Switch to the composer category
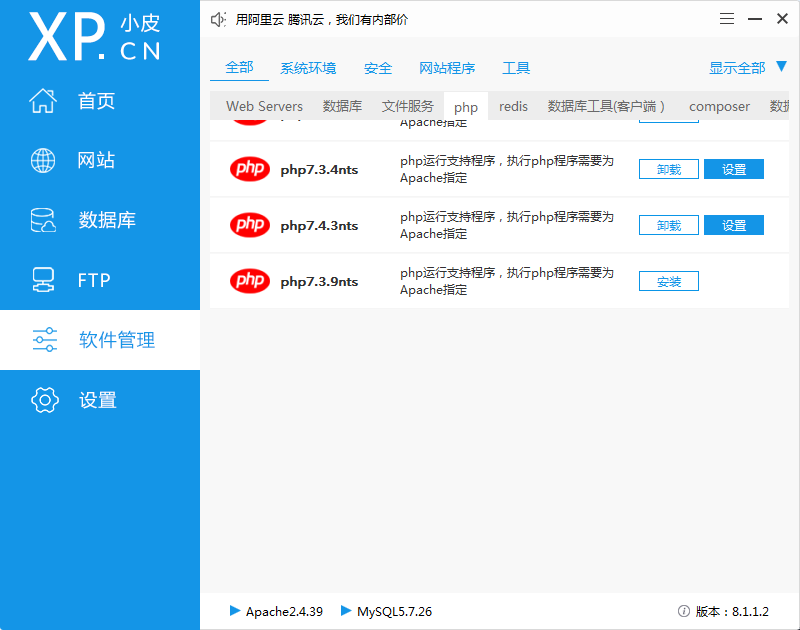 click(719, 106)
